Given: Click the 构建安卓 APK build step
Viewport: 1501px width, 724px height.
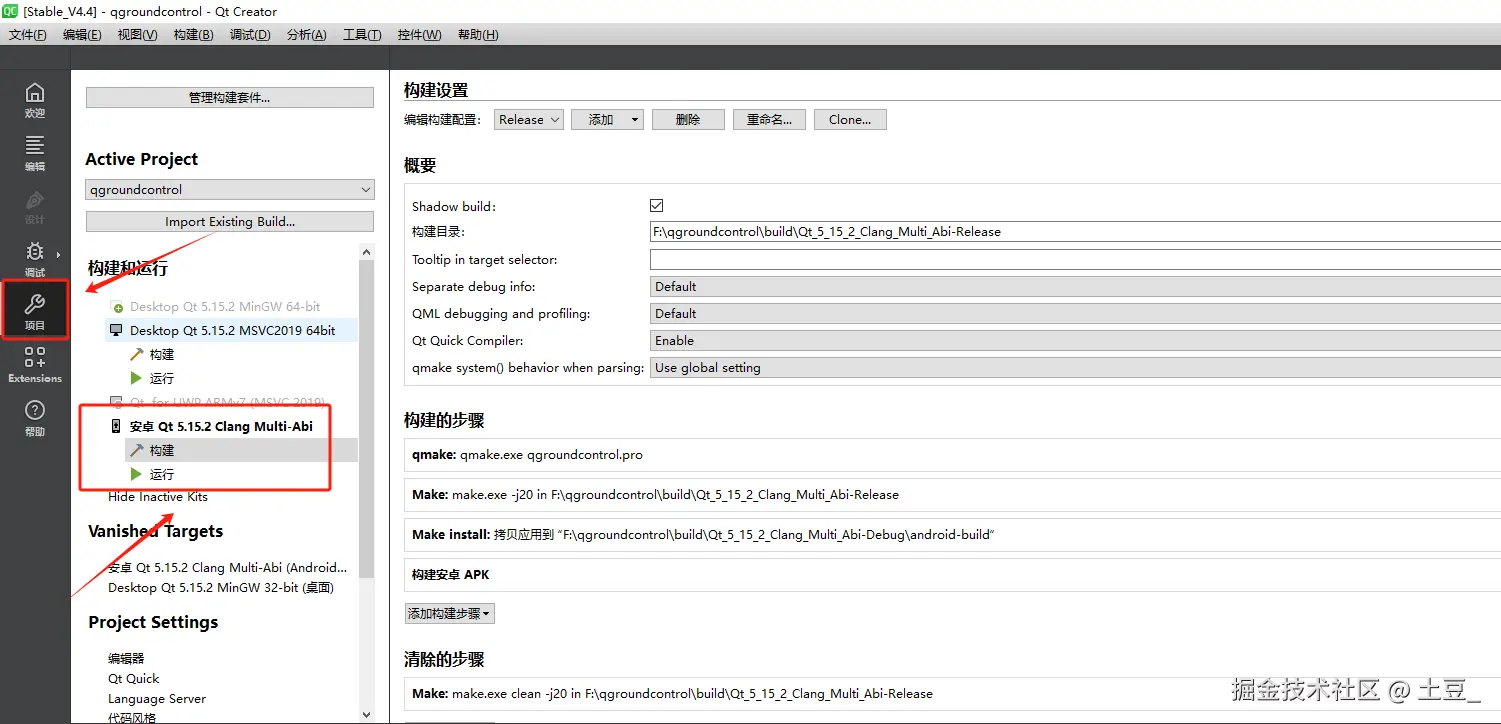Looking at the screenshot, I should [952, 574].
